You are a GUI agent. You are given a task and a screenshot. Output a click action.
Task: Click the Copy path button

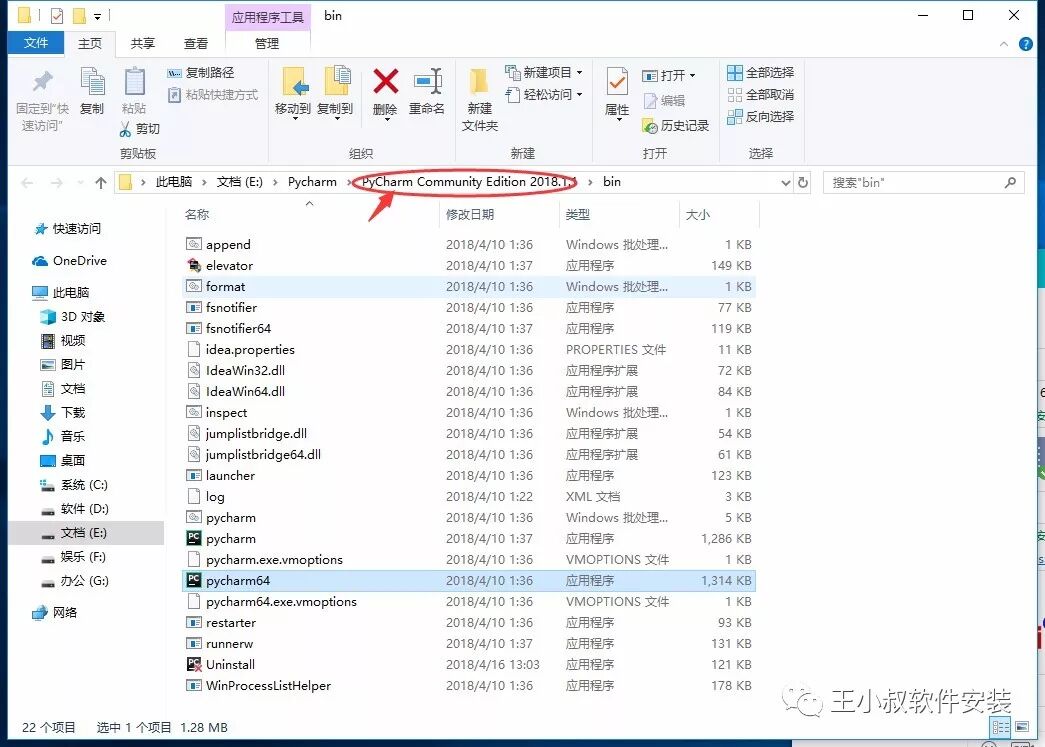(201, 73)
